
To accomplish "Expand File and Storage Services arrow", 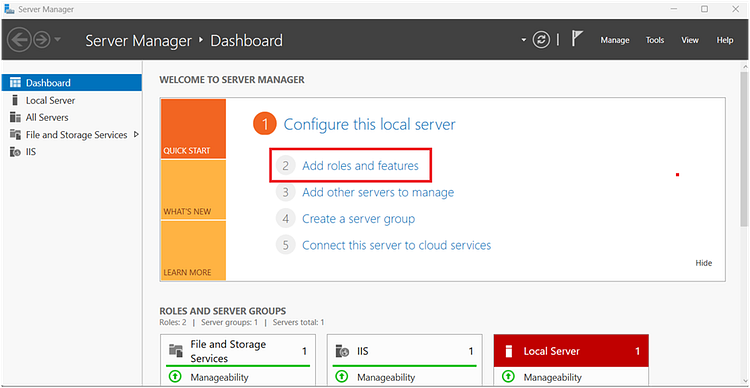I will pyautogui.click(x=136, y=134).
